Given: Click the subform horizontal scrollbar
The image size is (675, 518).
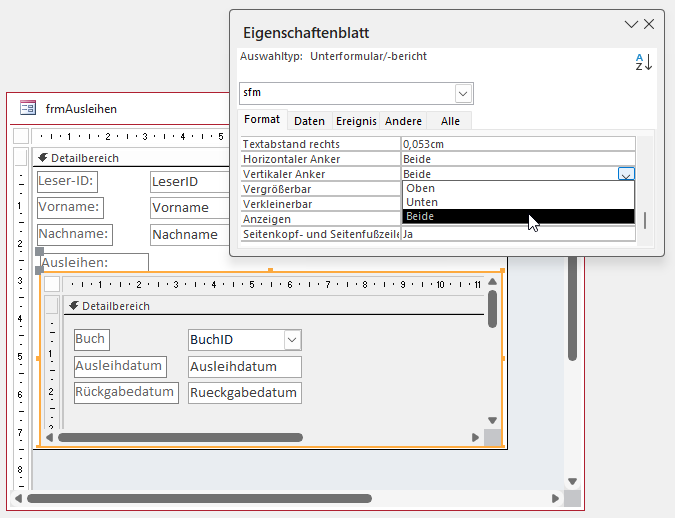Looking at the screenshot, I should coord(180,437).
